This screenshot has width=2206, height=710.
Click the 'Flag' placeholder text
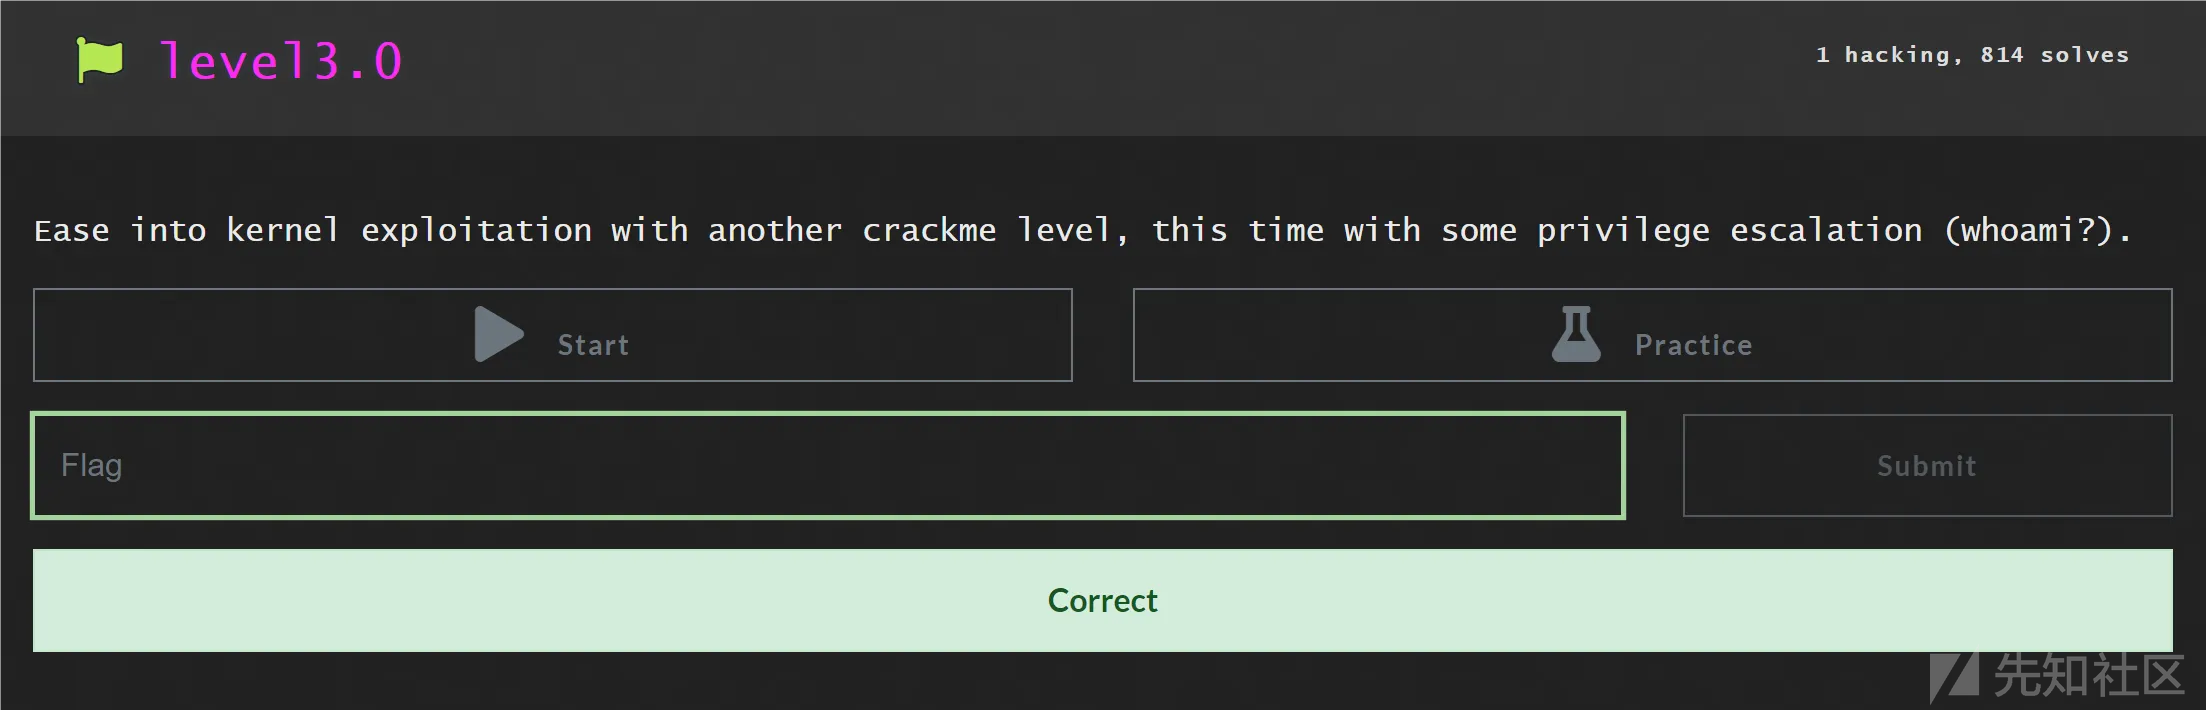(x=92, y=465)
